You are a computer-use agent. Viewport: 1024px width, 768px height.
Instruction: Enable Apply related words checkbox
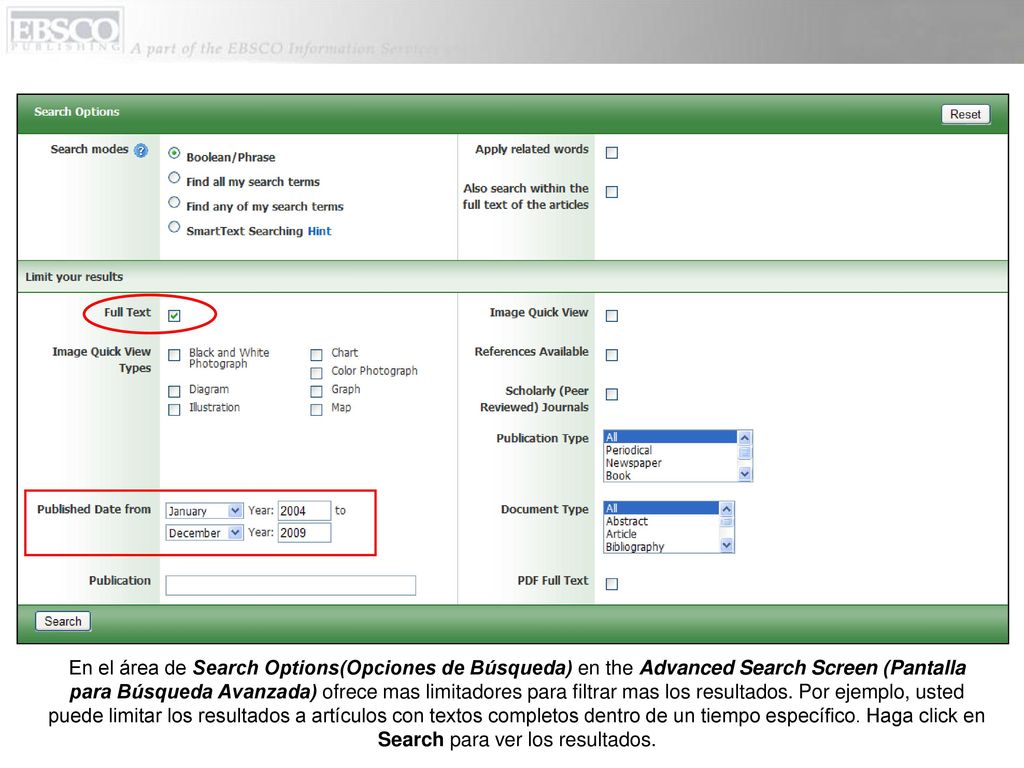tap(612, 153)
